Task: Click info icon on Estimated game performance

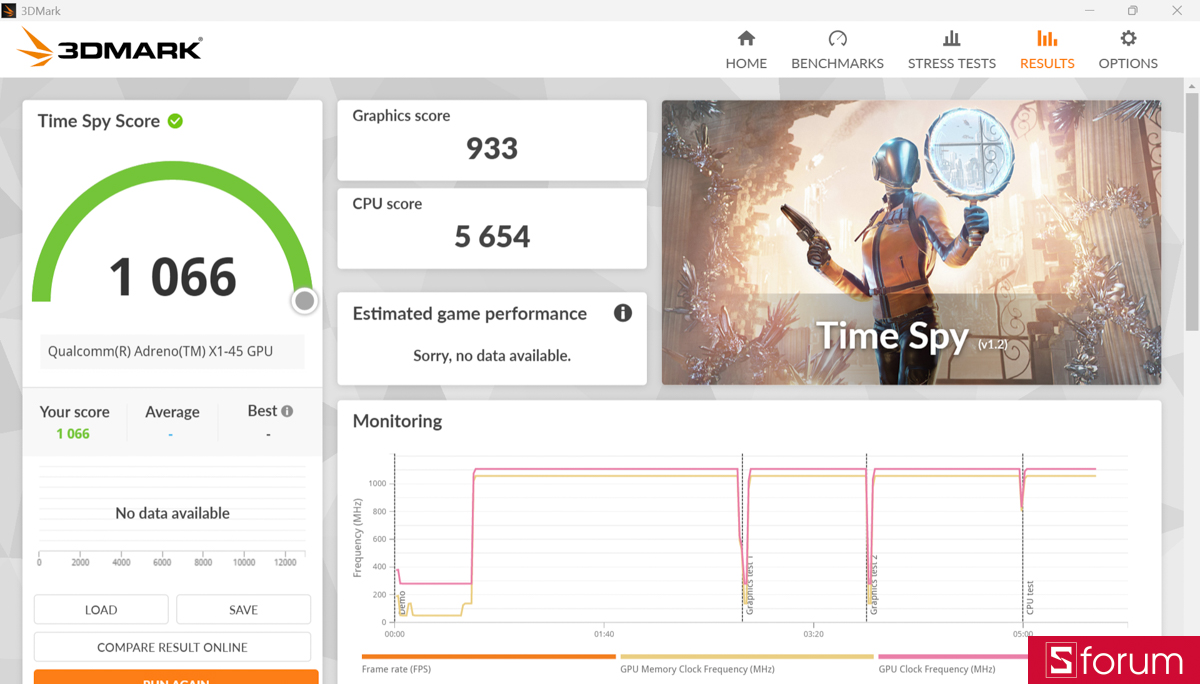Action: click(622, 313)
